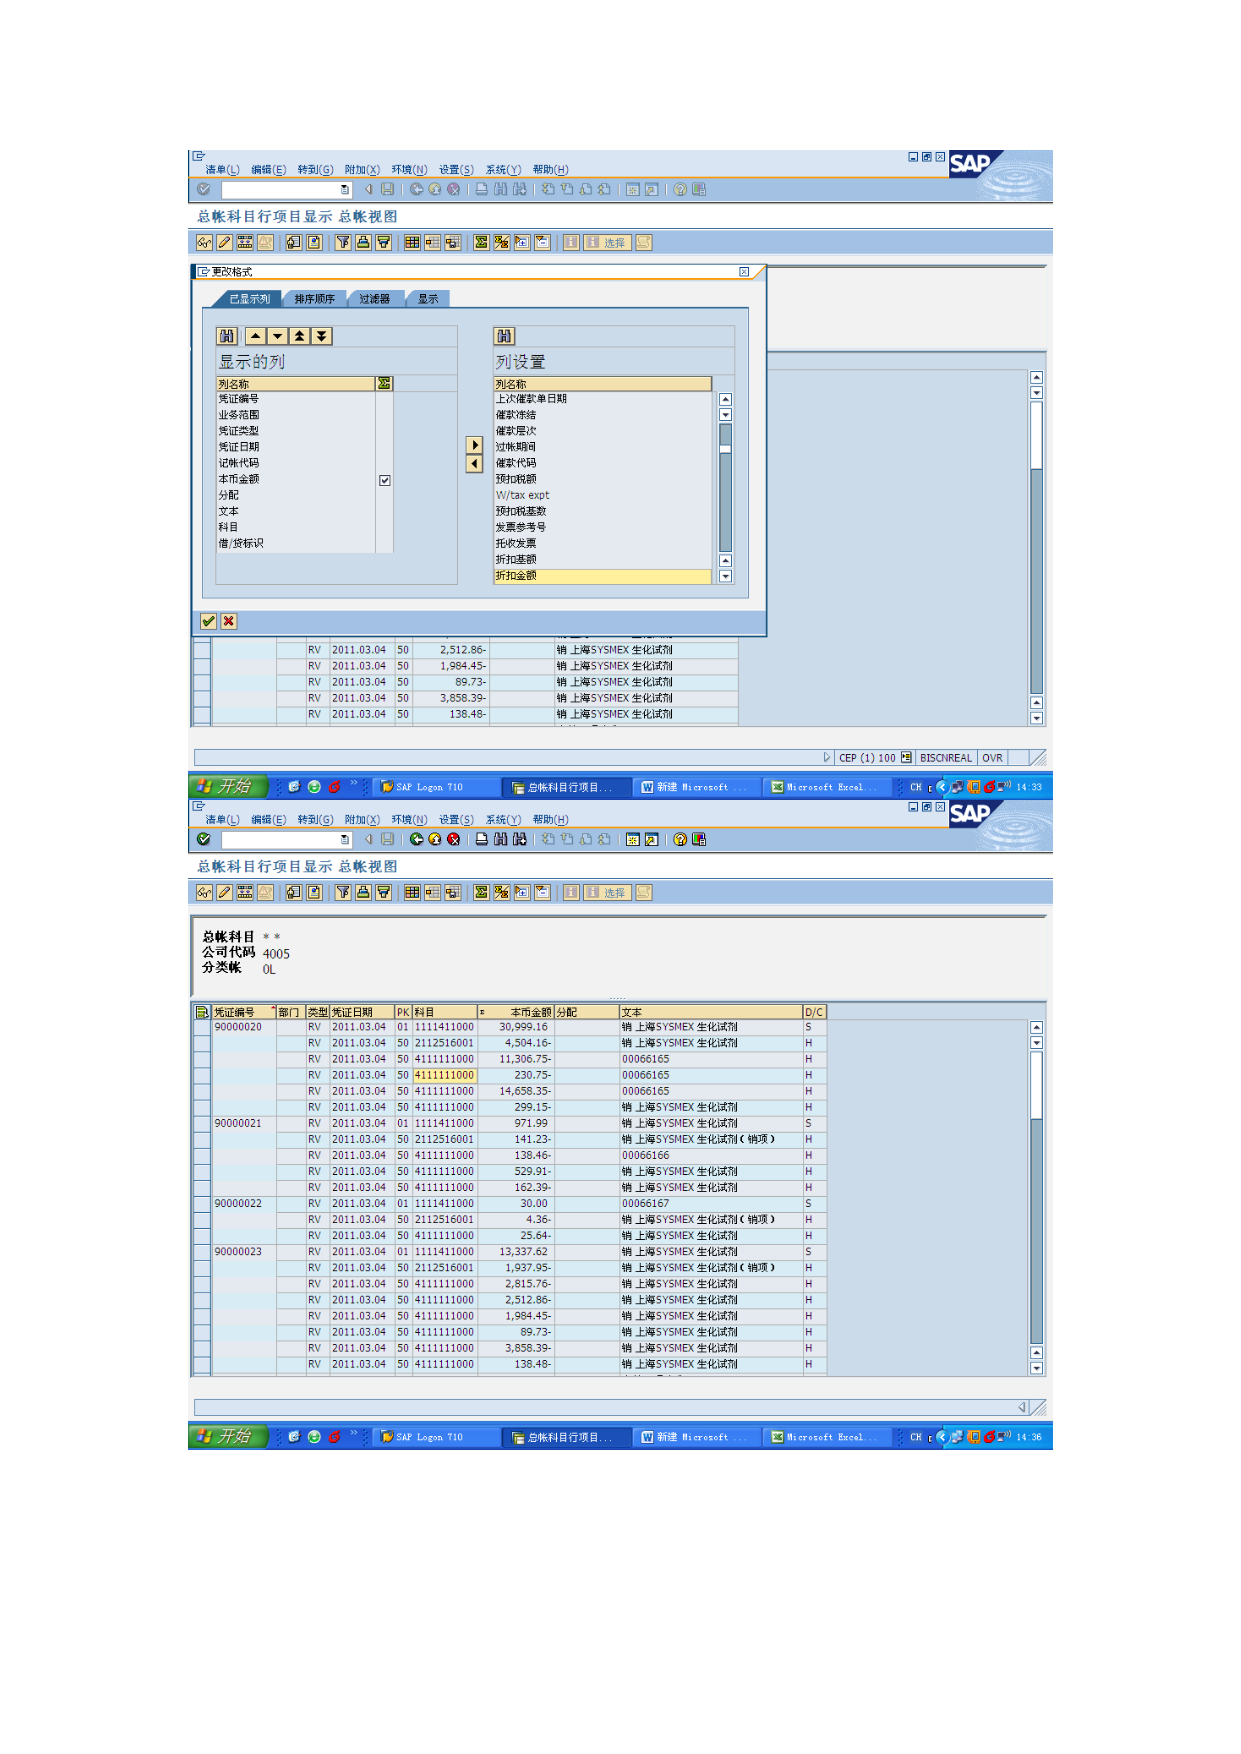Click D/C column header in 4005 list table
Viewport: 1241px width, 1754px height.
814,1012
